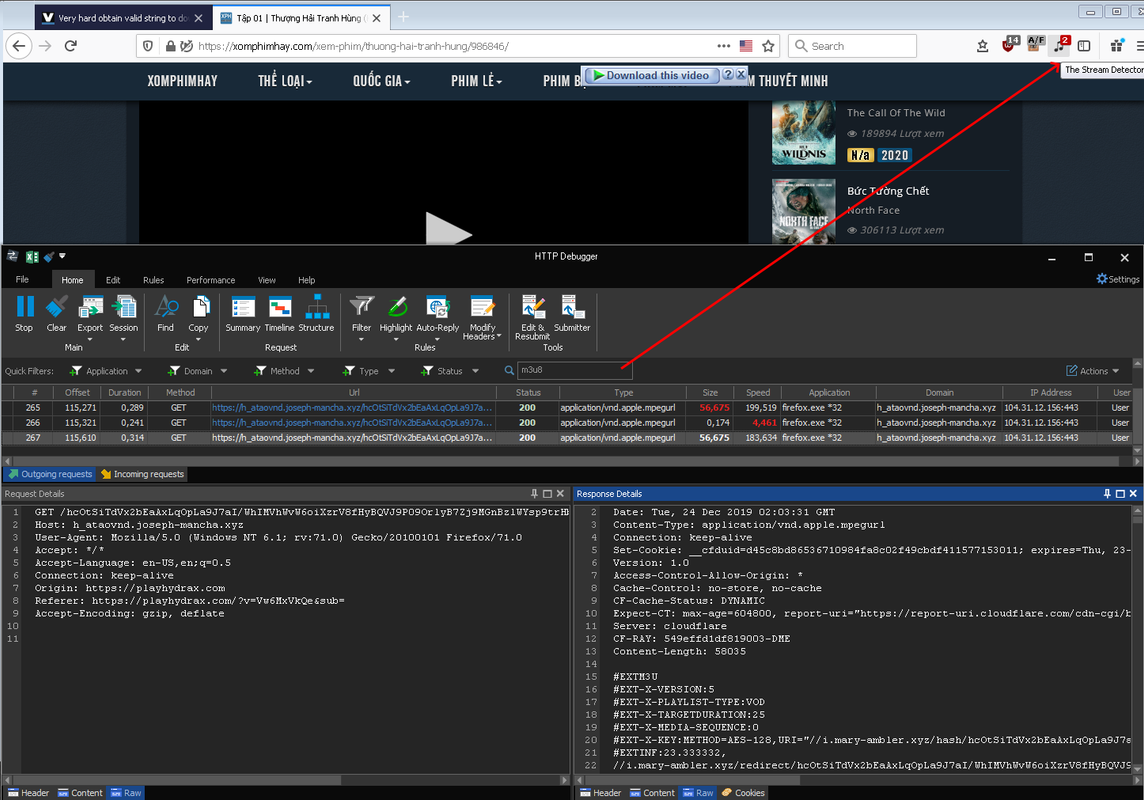
Task: Switch to the Performance ribbon tab
Action: pyautogui.click(x=210, y=280)
